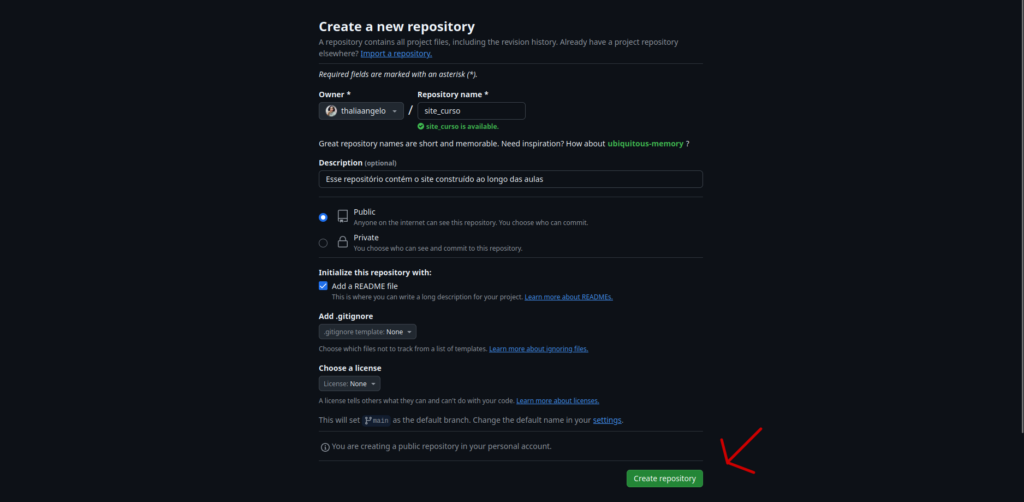Viewport: 1024px width, 502px height.
Task: Uncheck the Add a README file checkbox
Action: pos(323,286)
